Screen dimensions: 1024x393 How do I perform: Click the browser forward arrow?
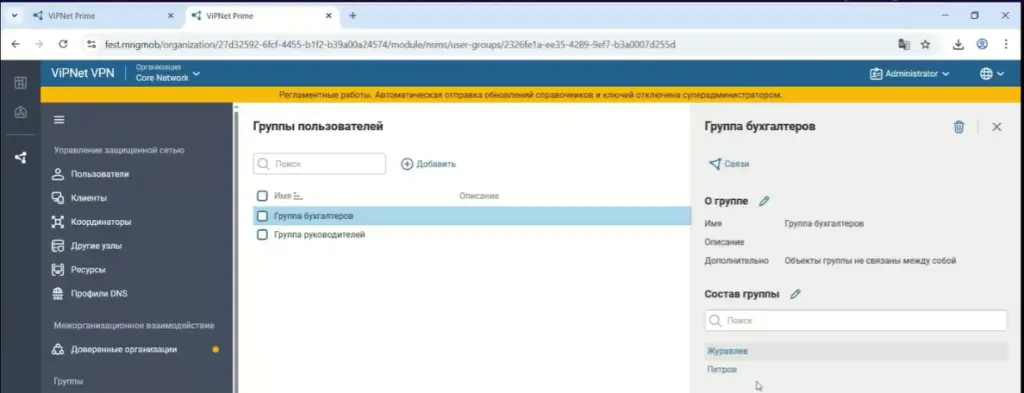point(39,44)
